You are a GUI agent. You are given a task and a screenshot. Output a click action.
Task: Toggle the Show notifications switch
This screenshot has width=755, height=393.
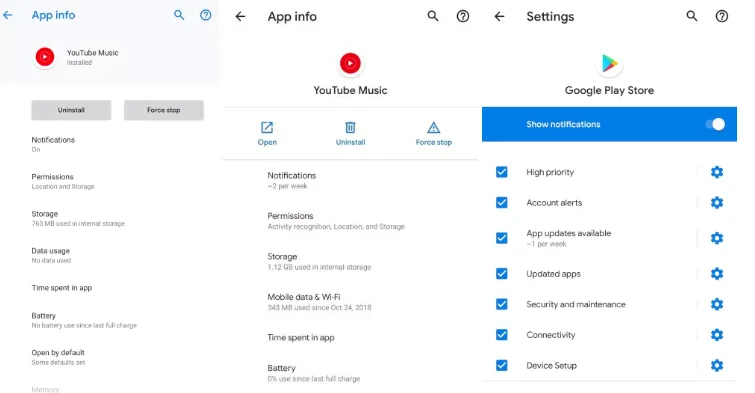click(x=715, y=124)
